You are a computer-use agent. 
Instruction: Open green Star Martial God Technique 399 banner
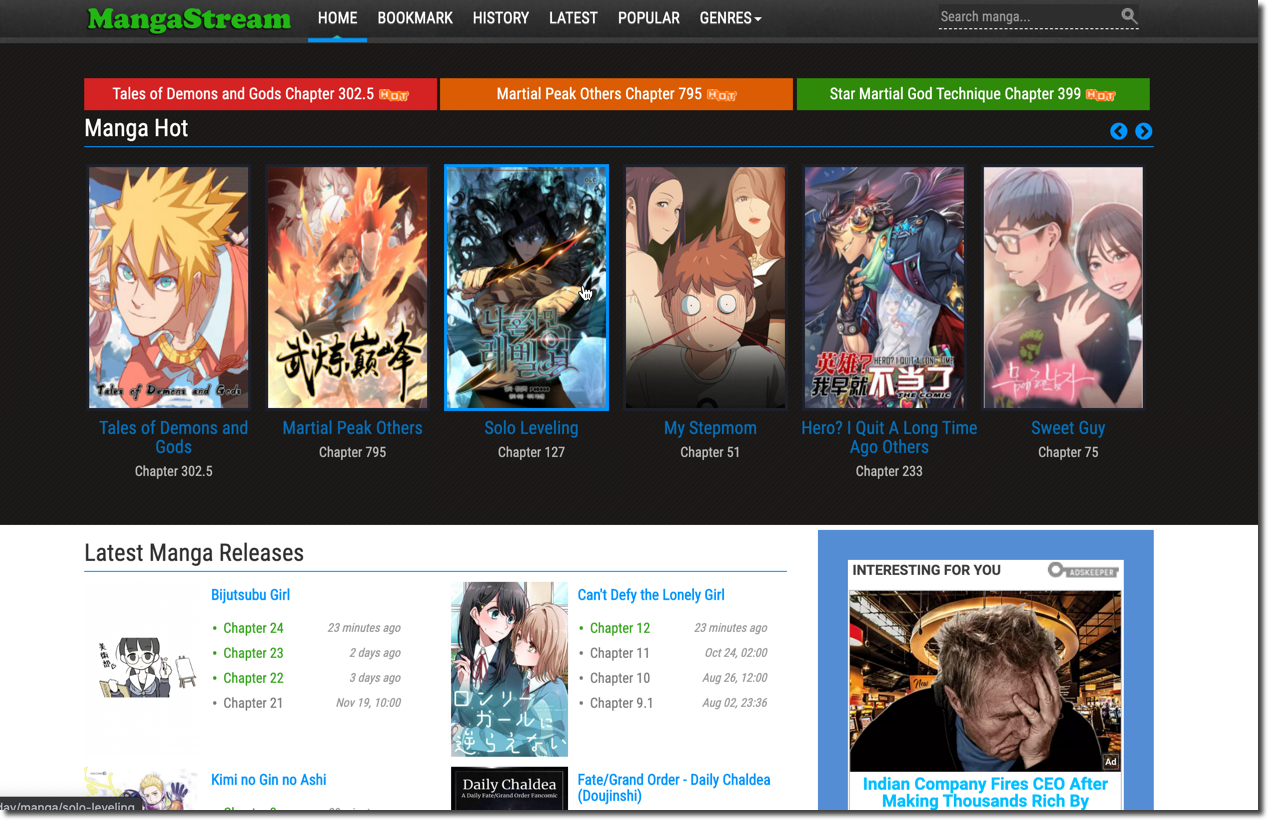(x=973, y=94)
